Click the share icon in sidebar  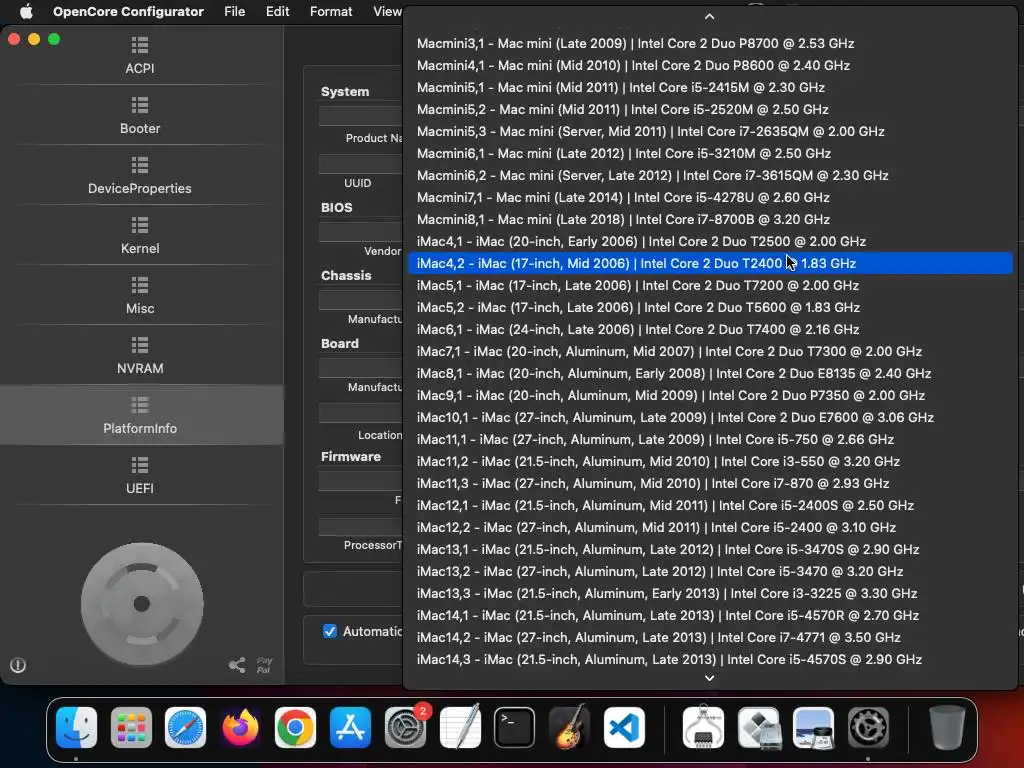click(237, 665)
